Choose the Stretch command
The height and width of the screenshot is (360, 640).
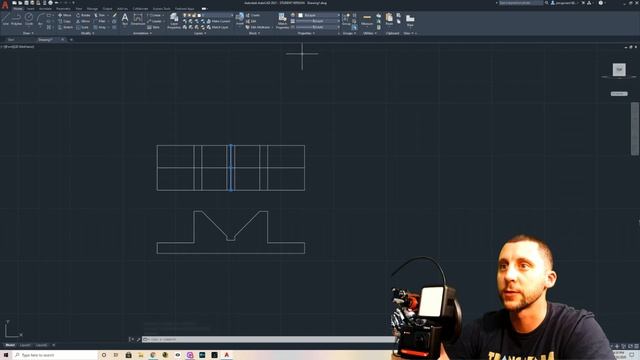point(65,27)
